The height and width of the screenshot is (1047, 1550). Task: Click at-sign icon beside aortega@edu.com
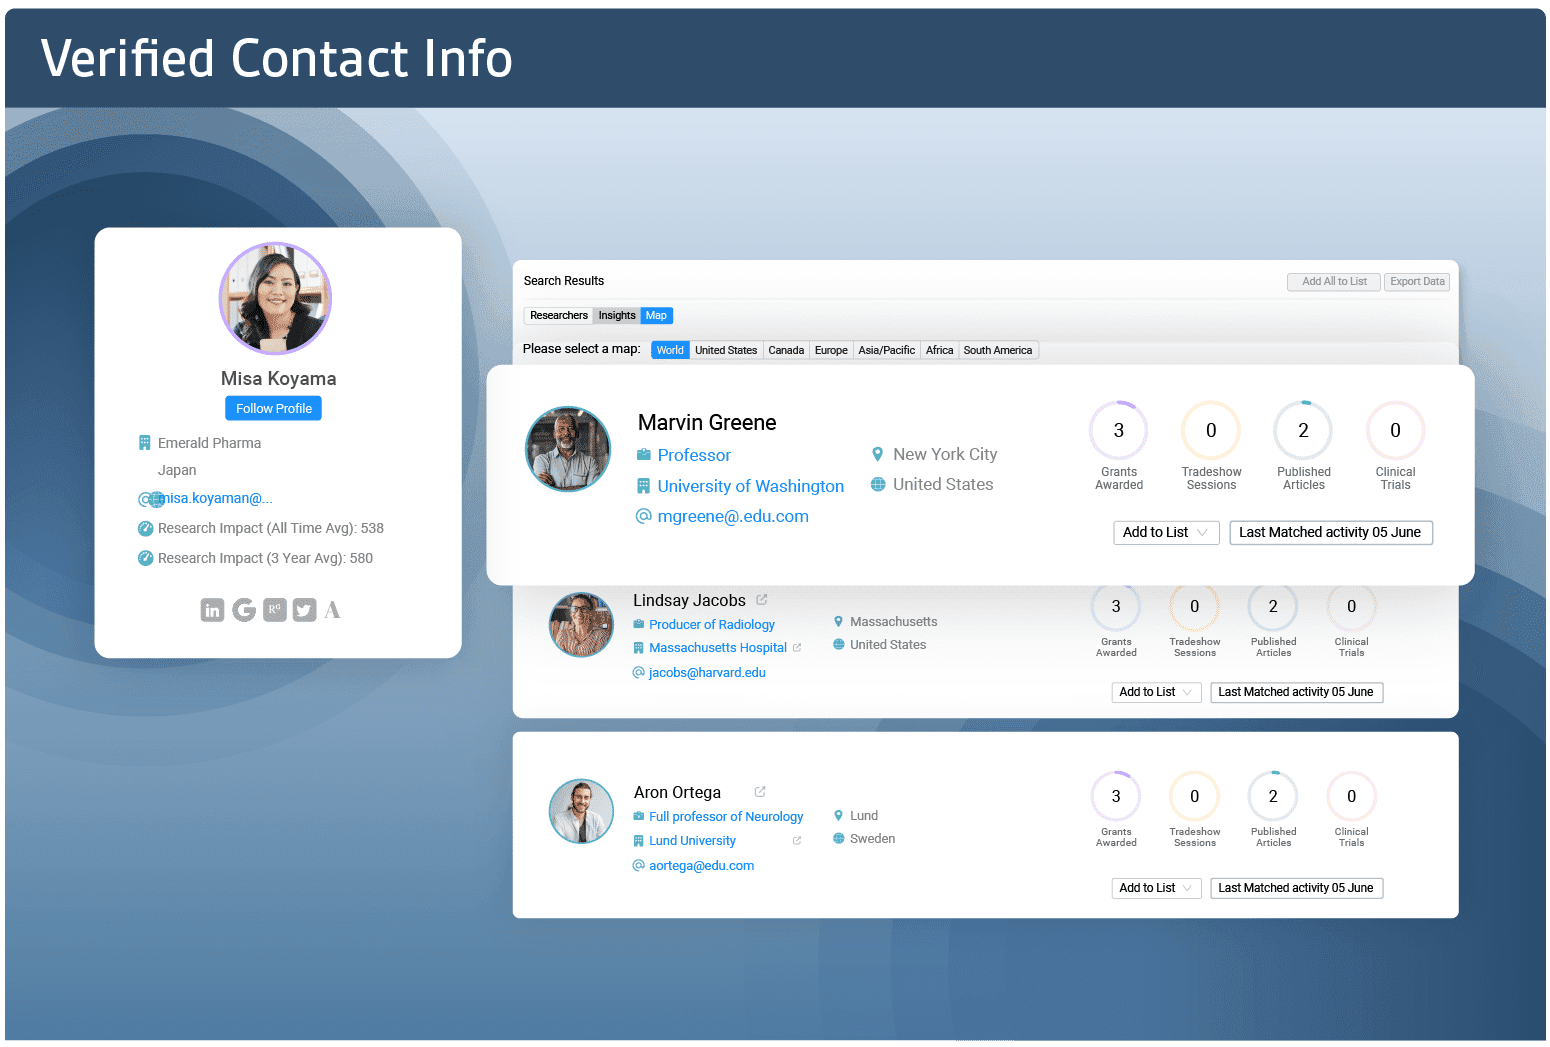(639, 866)
